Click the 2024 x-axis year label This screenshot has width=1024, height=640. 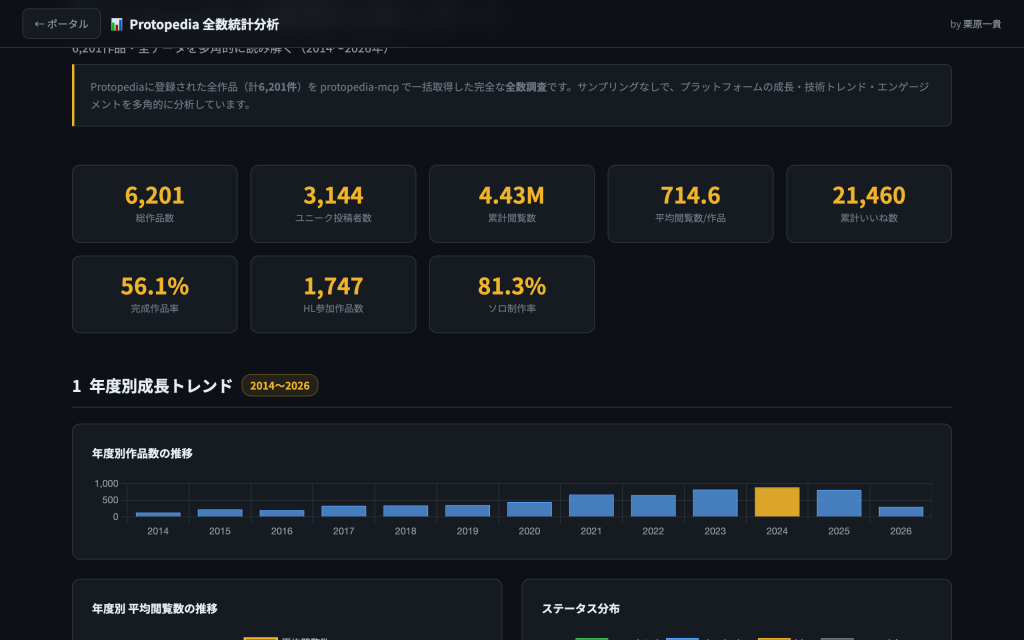pos(777,531)
